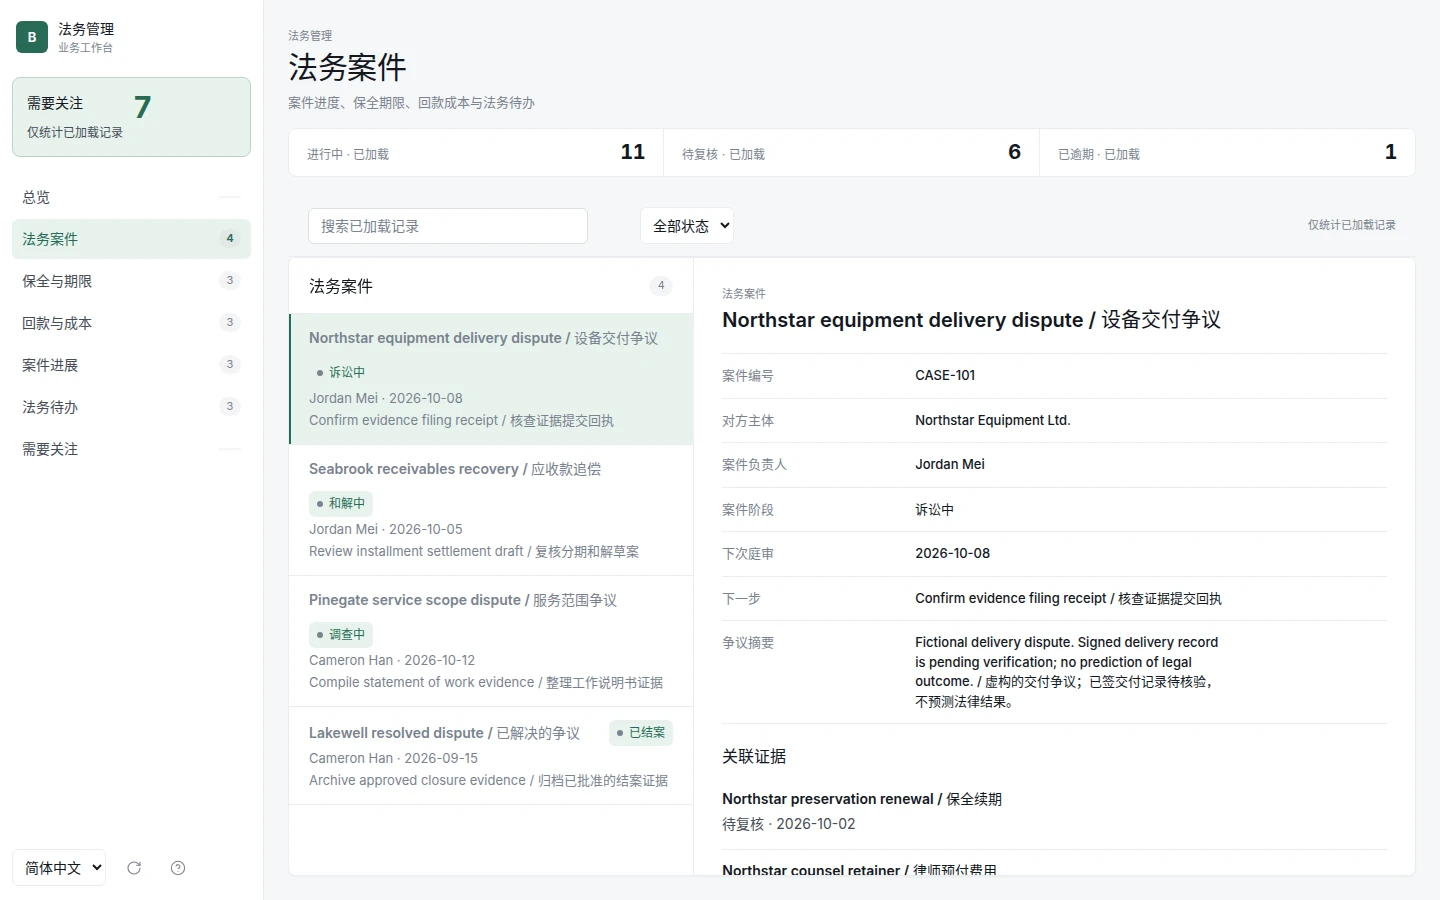Click the green B workspace logo
Viewport: 1440px width, 900px height.
32,37
